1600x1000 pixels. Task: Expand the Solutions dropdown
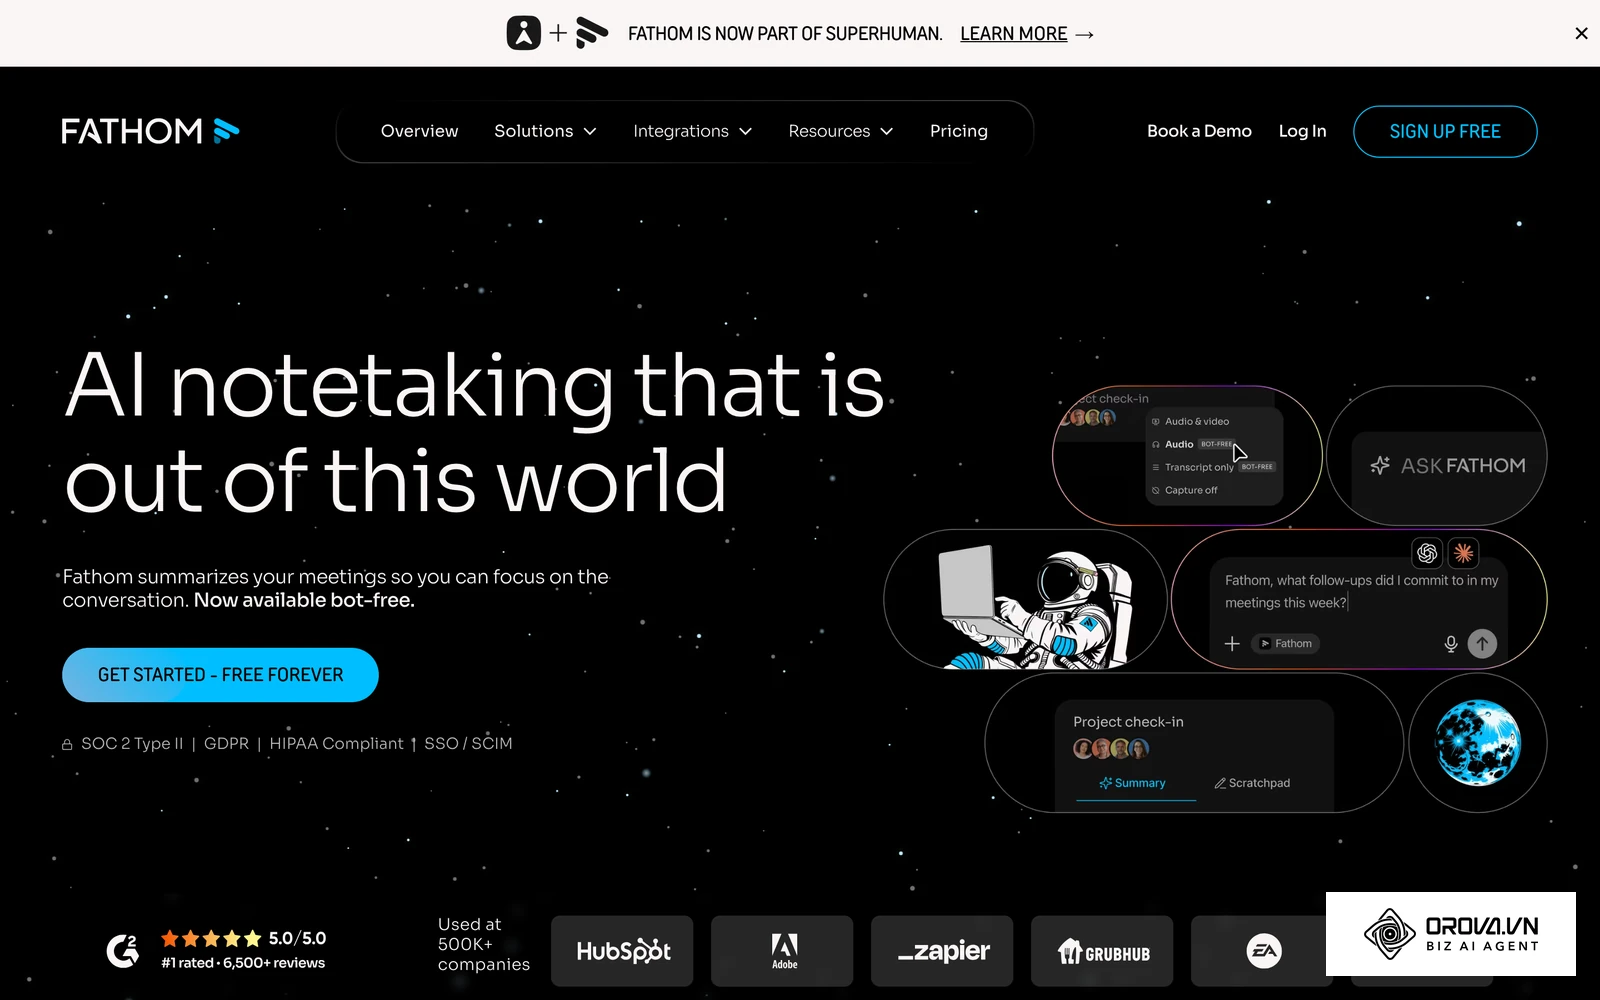[x=545, y=131]
